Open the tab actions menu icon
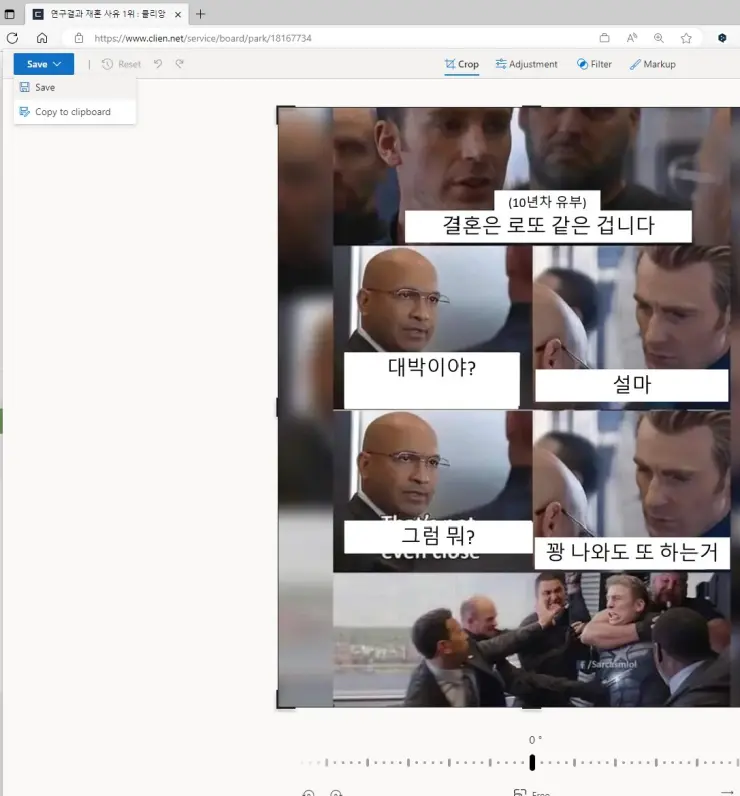Viewport: 740px width, 796px height. coord(9,14)
